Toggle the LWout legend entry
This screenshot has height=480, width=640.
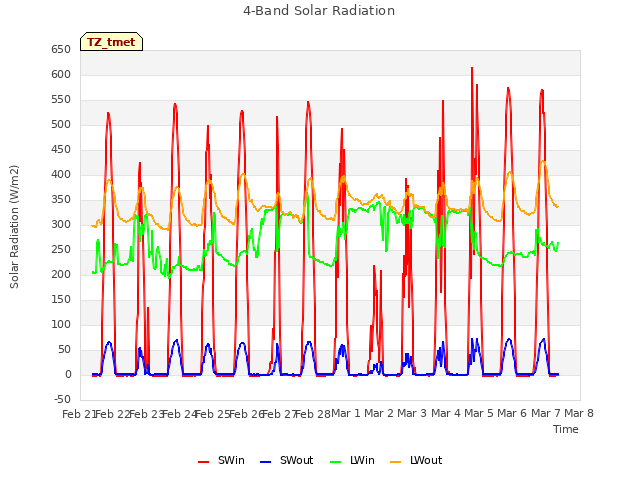pyautogui.click(x=416, y=460)
